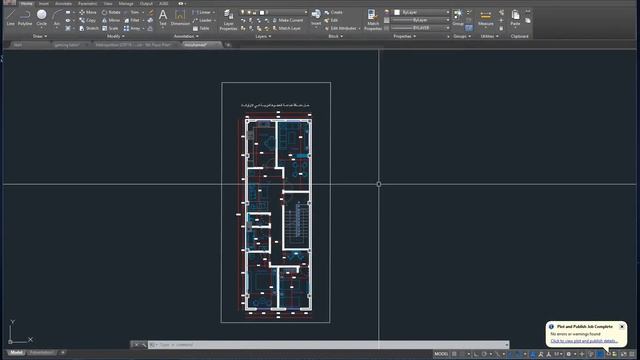Toggle MODEL space in status bar
The image size is (640, 360).
[x=441, y=354]
